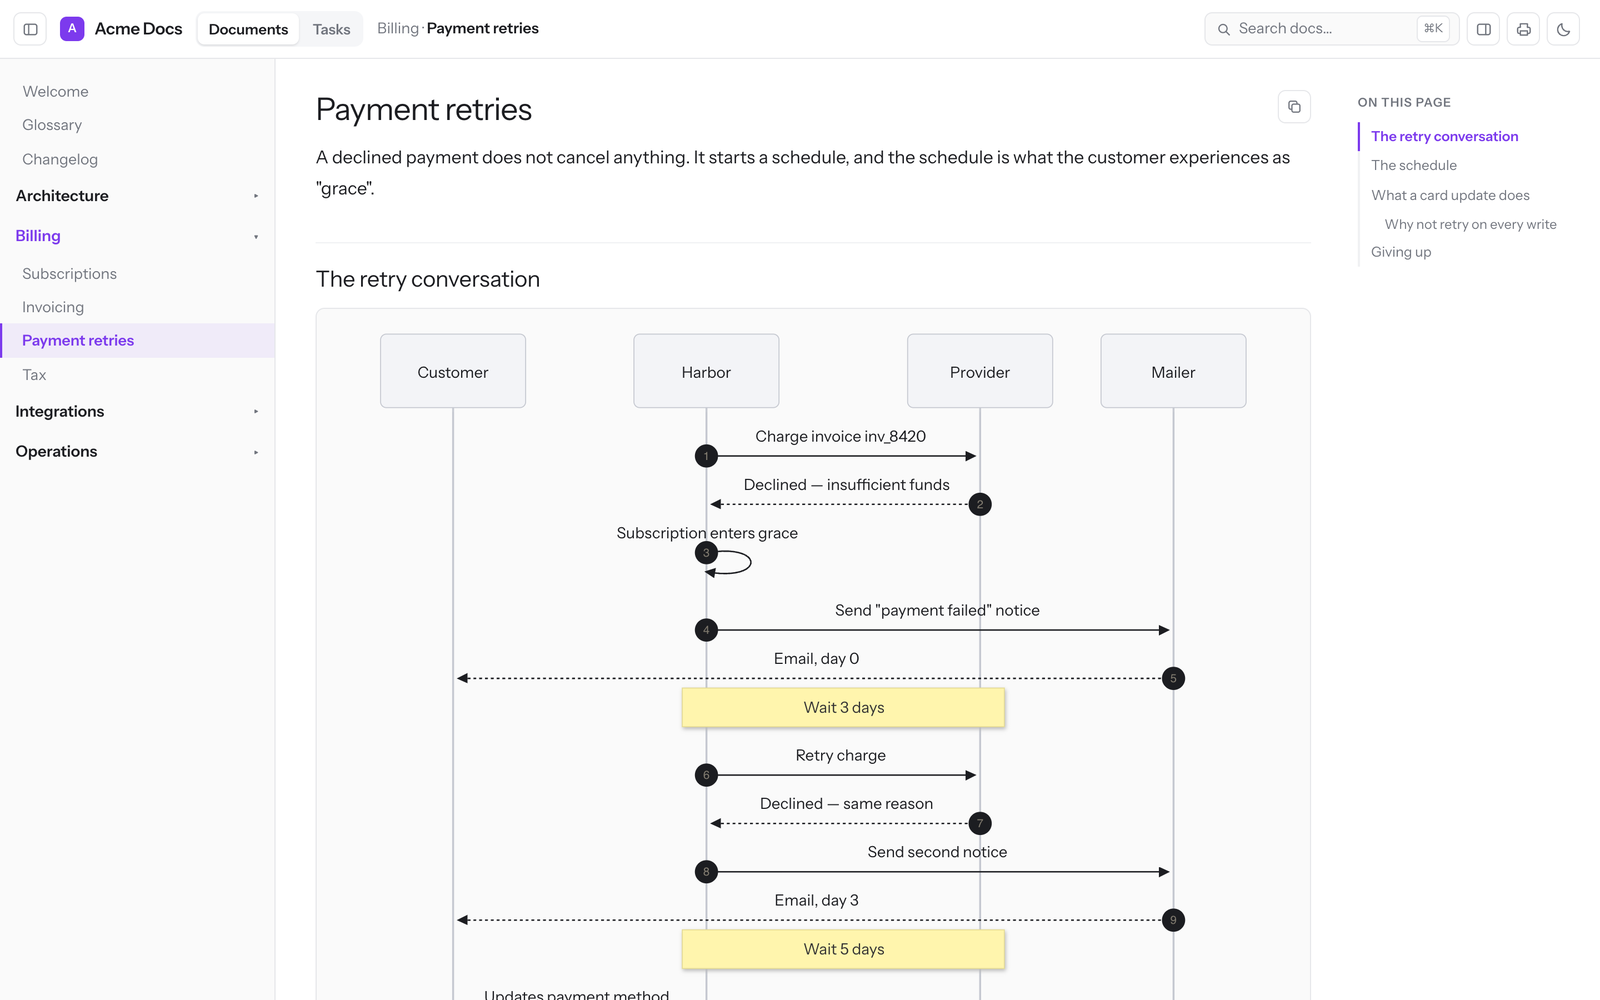1600x1000 pixels.
Task: Click sequence step 1 marker
Action: tap(706, 456)
